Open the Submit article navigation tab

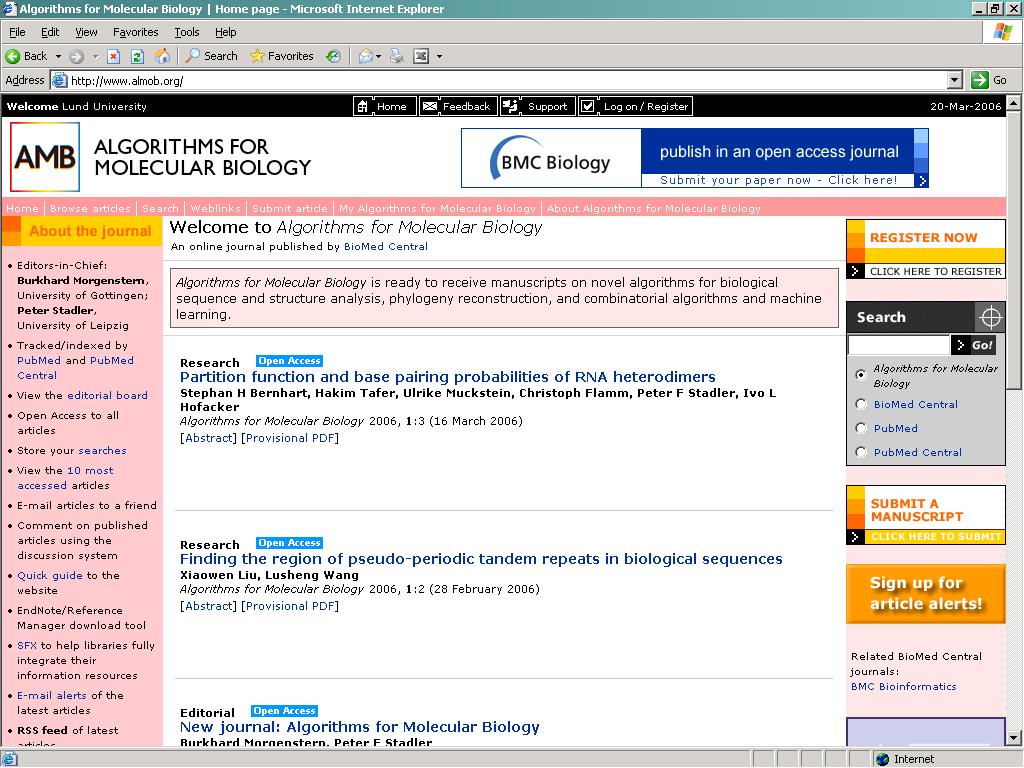tap(290, 208)
